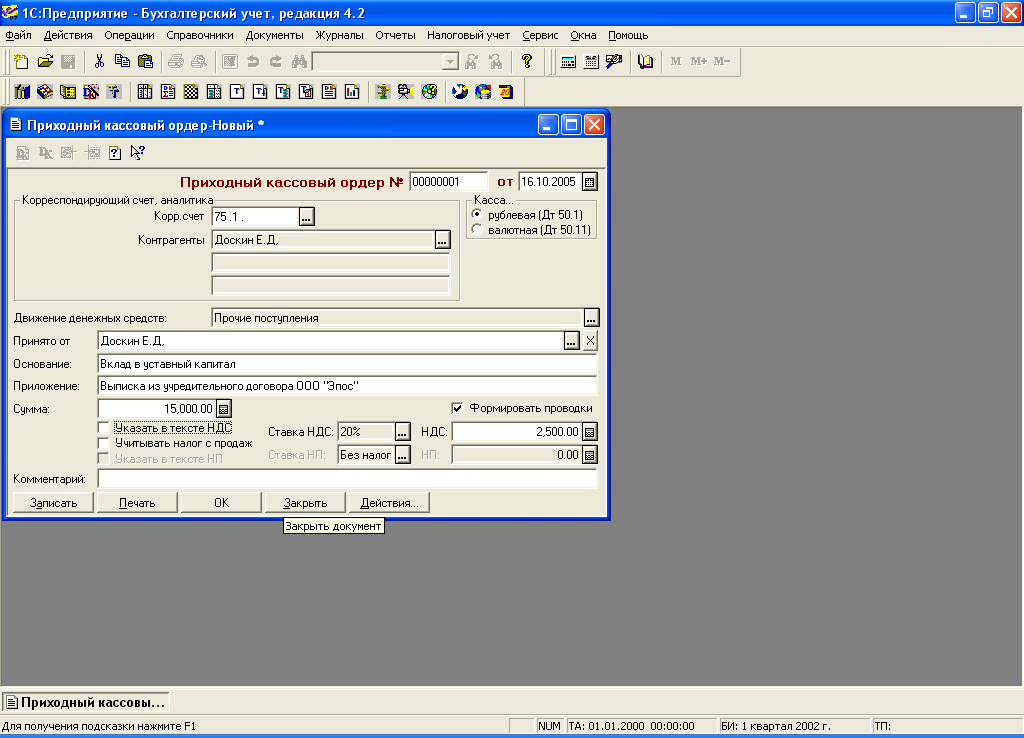
Task: Click the question mark description icon in document toolbar
Action: 115,153
